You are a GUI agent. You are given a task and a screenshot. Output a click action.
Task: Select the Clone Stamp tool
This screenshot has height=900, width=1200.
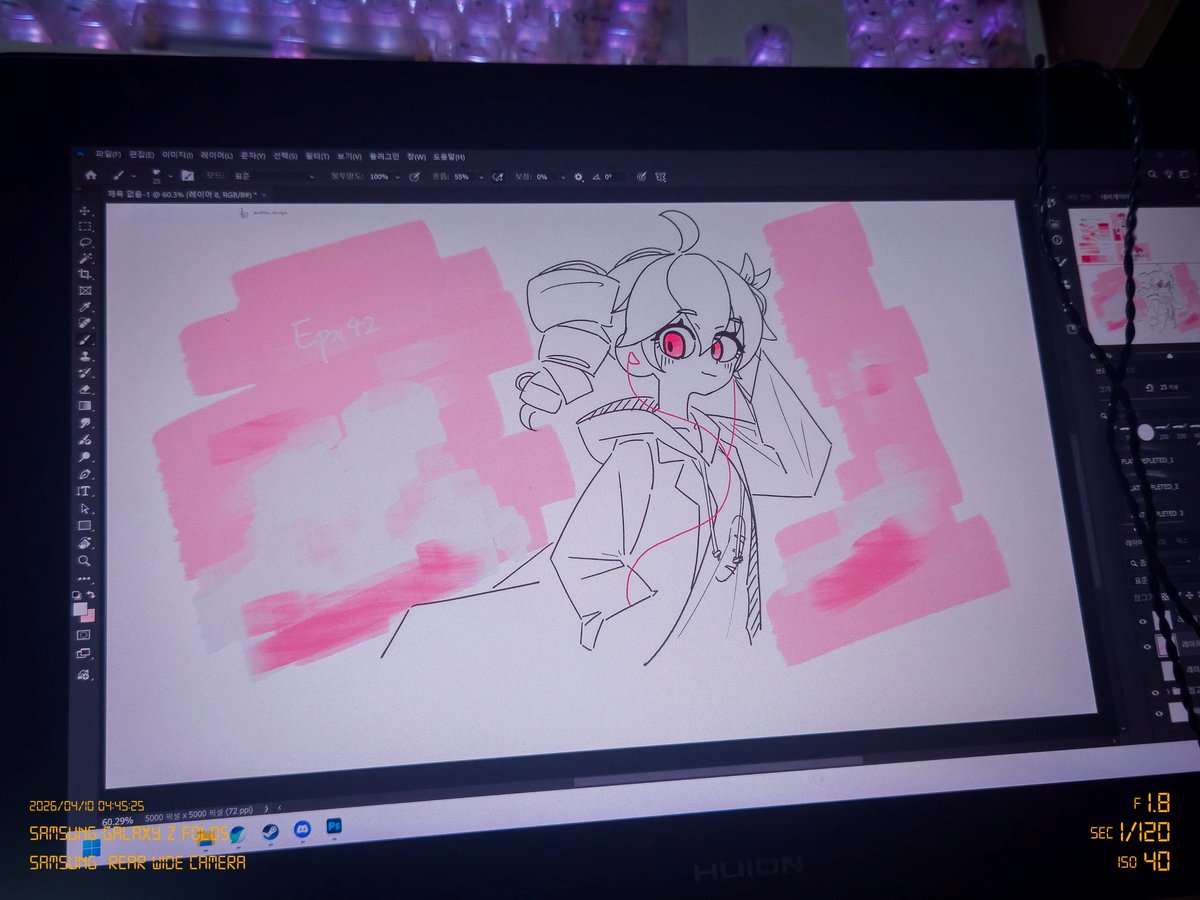[85, 357]
